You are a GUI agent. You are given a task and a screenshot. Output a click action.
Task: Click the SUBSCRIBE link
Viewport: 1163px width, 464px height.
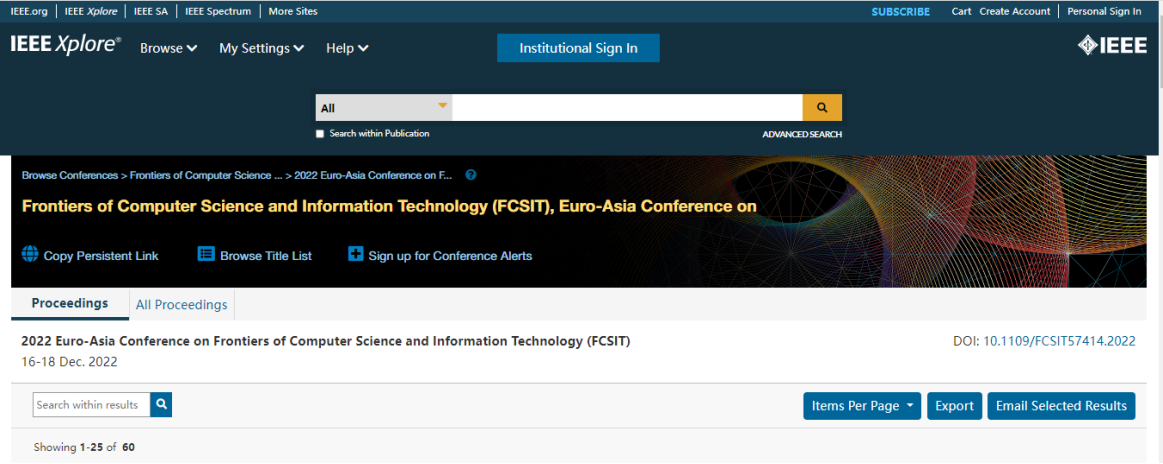click(900, 11)
